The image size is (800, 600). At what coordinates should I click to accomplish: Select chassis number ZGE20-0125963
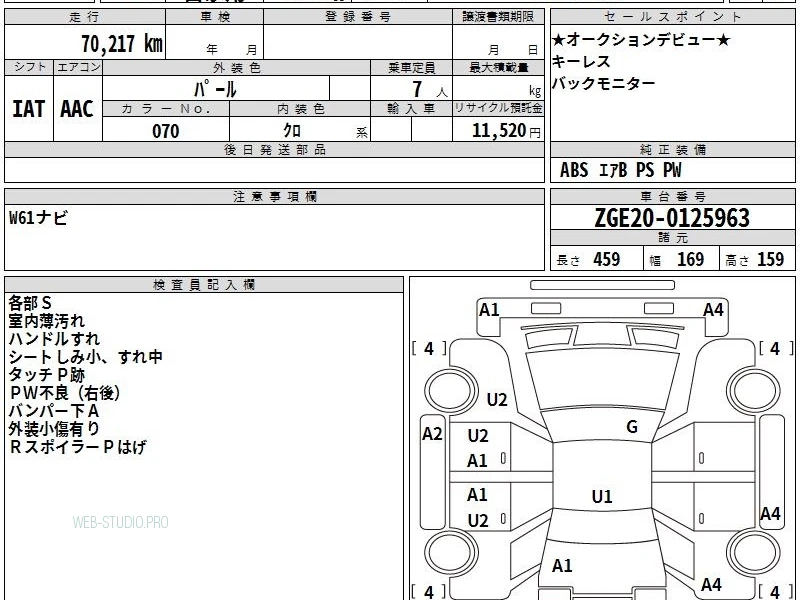[672, 218]
